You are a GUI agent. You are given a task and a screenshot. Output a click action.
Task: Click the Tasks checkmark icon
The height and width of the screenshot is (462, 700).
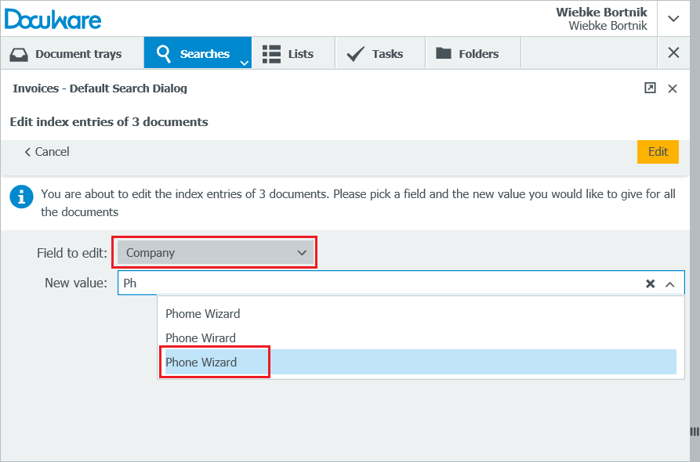(x=355, y=54)
